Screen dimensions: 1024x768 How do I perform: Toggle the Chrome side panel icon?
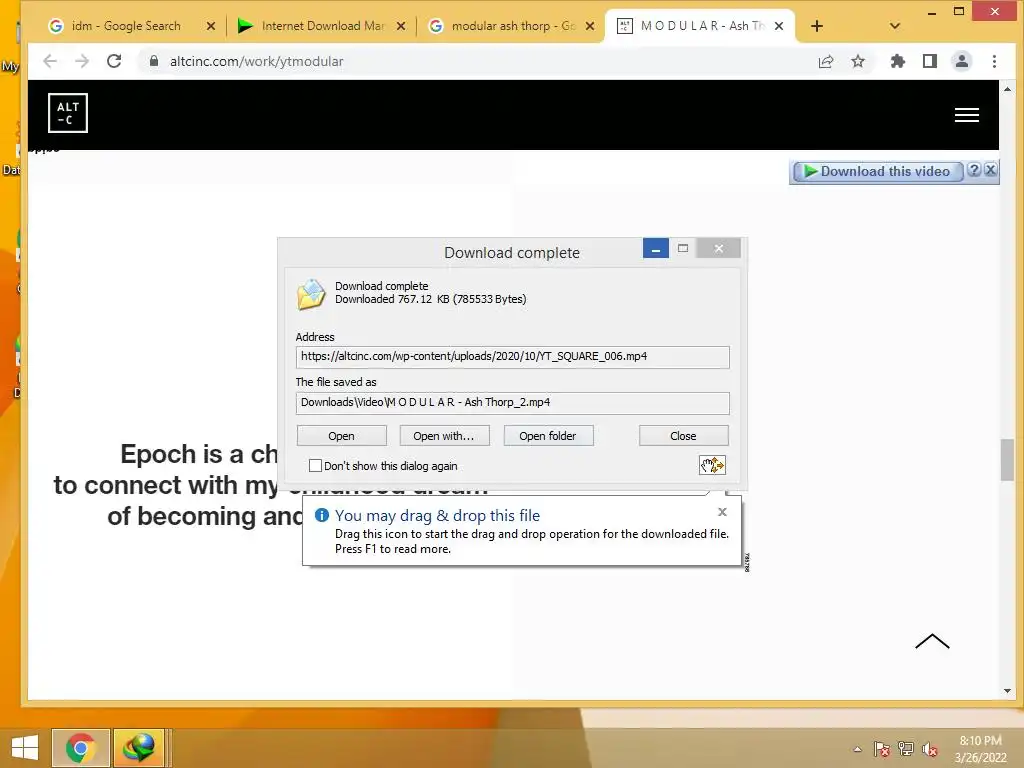coord(930,61)
